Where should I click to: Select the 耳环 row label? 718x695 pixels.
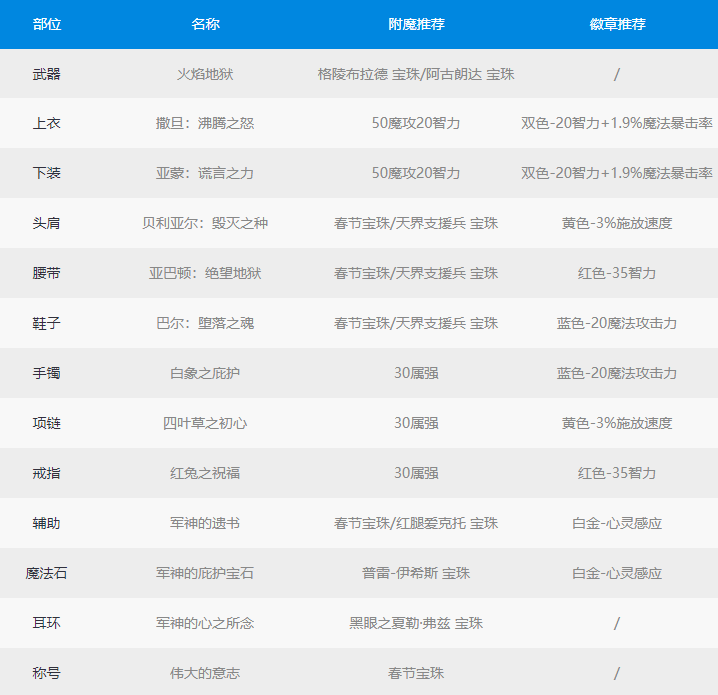click(x=47, y=622)
